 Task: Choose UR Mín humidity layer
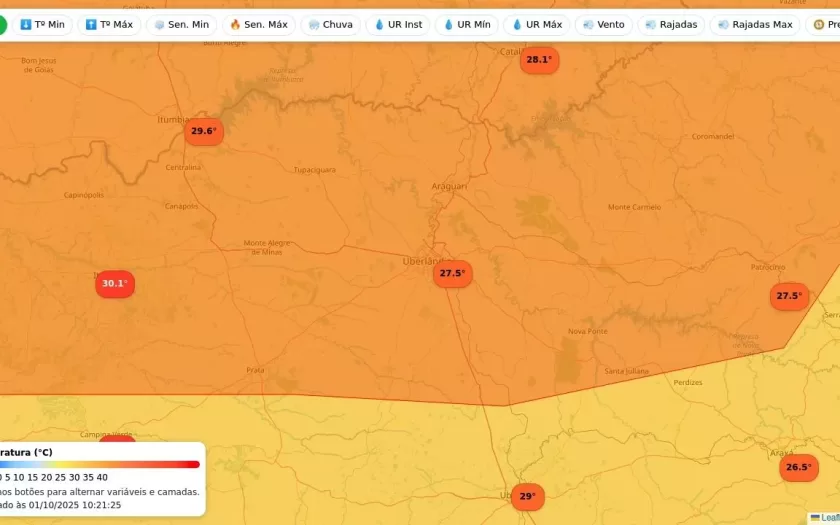pyautogui.click(x=466, y=24)
